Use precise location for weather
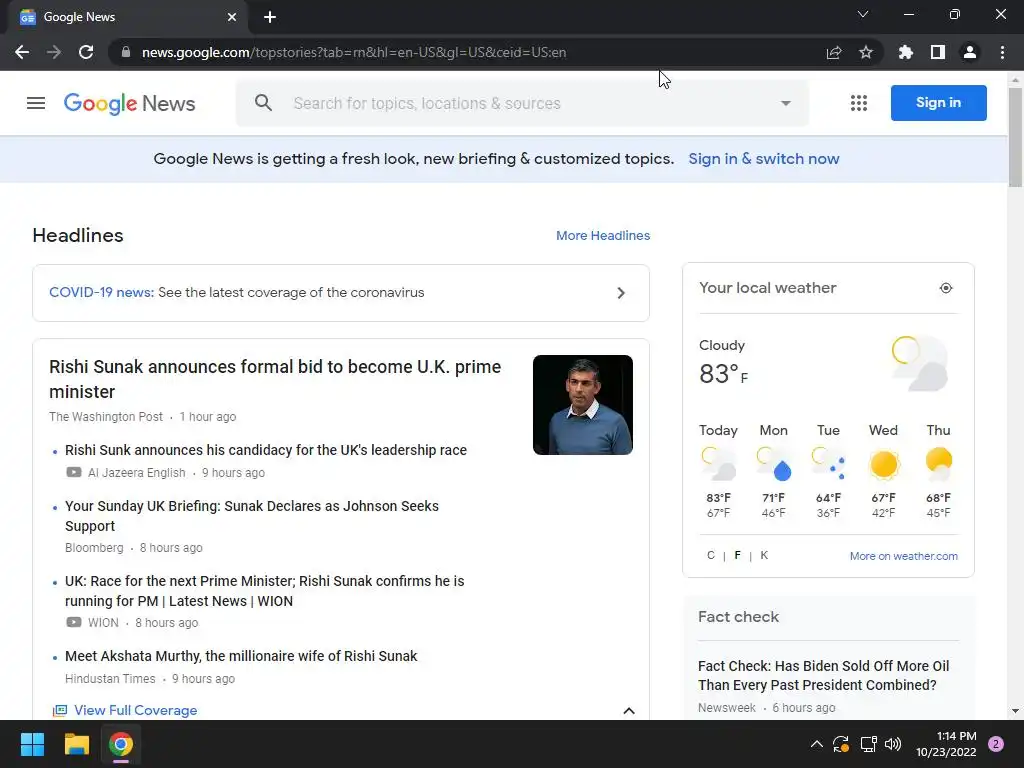 pyautogui.click(x=946, y=288)
